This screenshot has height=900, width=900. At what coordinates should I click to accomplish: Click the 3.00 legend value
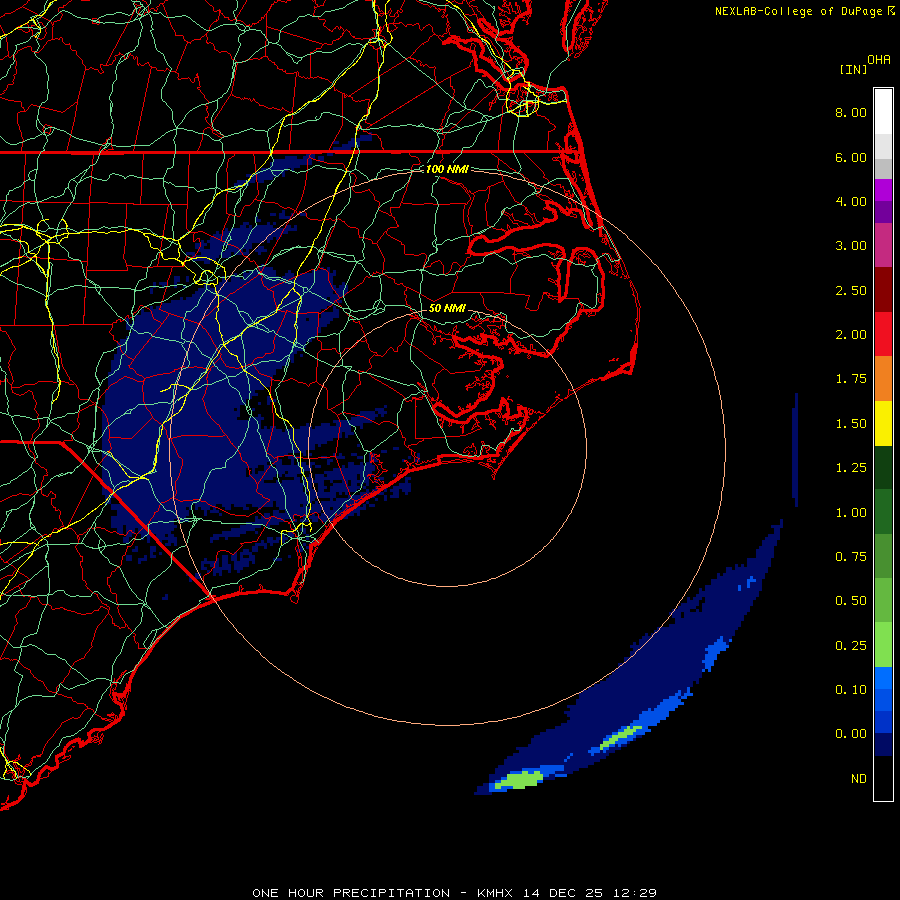click(x=851, y=246)
